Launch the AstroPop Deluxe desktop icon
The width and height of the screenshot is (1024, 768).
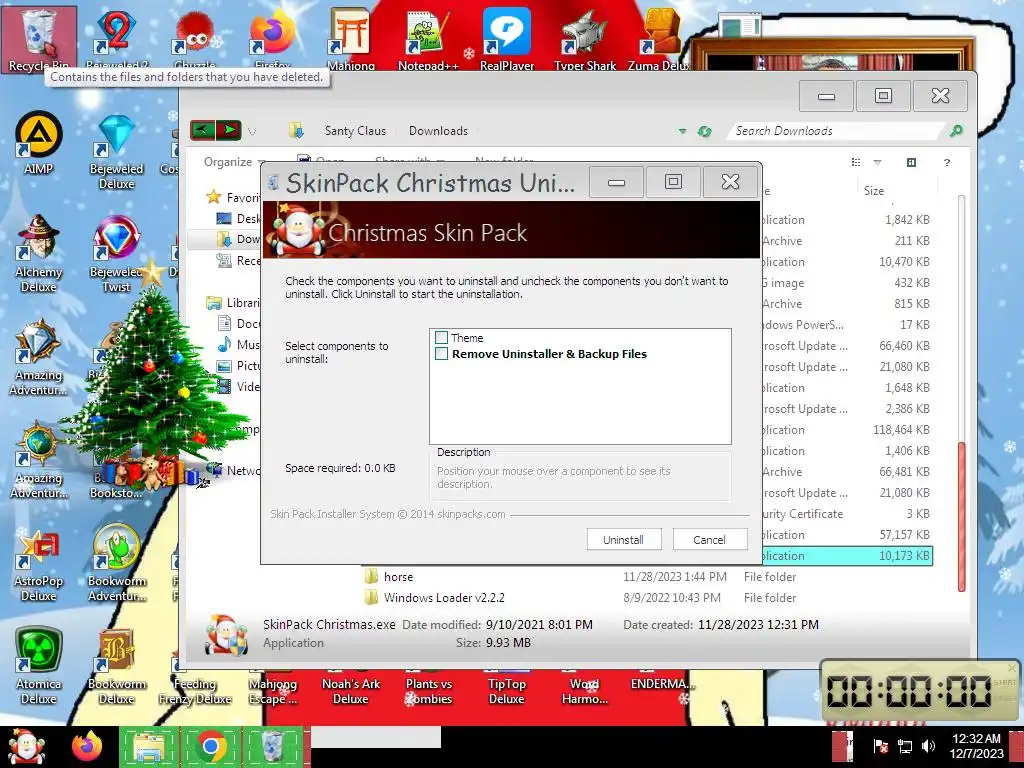39,566
